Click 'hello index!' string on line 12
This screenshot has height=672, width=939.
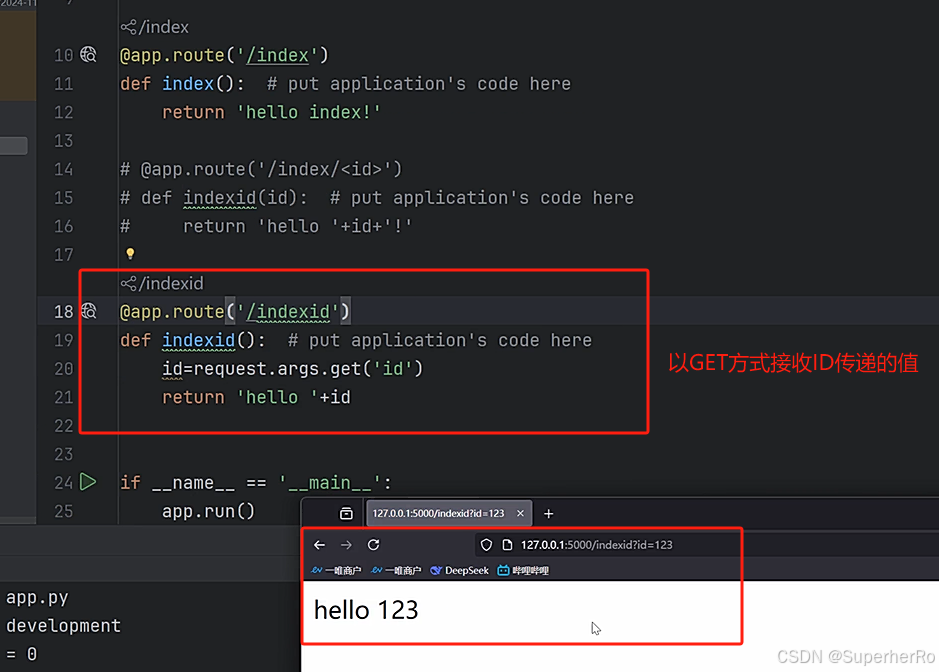tap(308, 112)
